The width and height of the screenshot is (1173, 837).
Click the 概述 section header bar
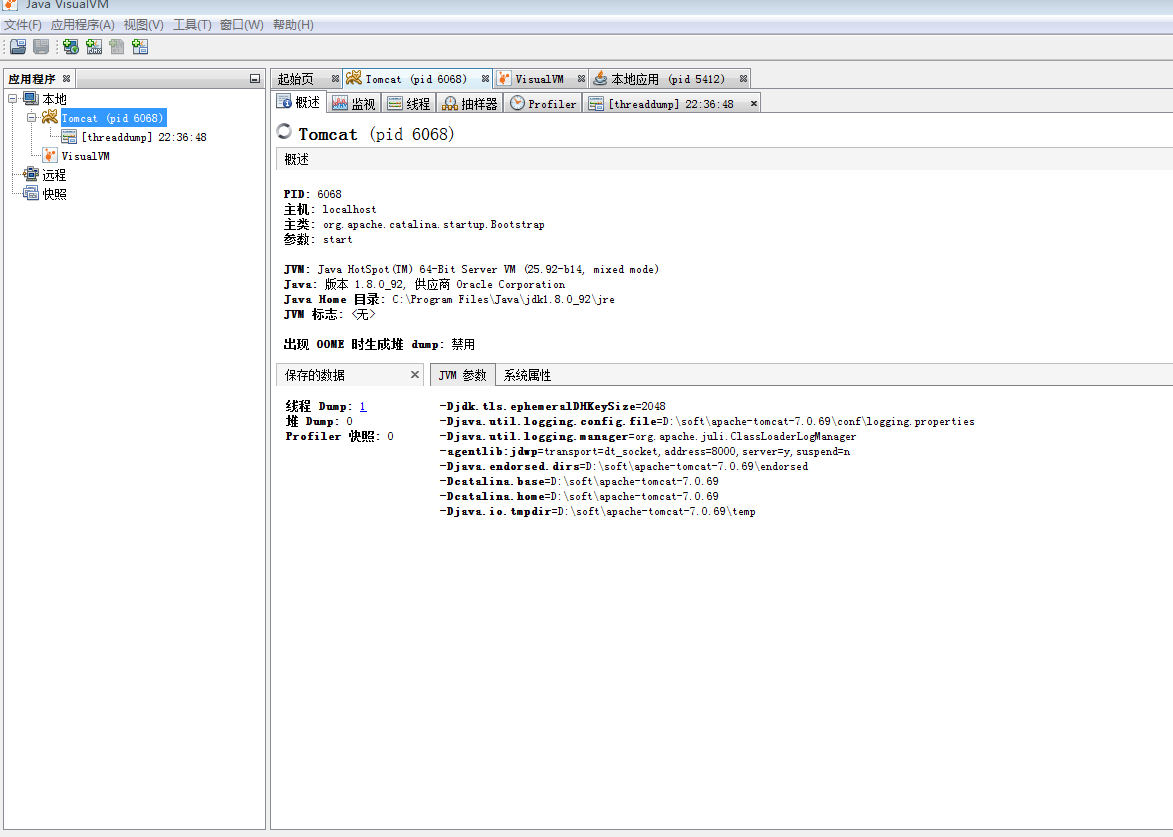[724, 159]
